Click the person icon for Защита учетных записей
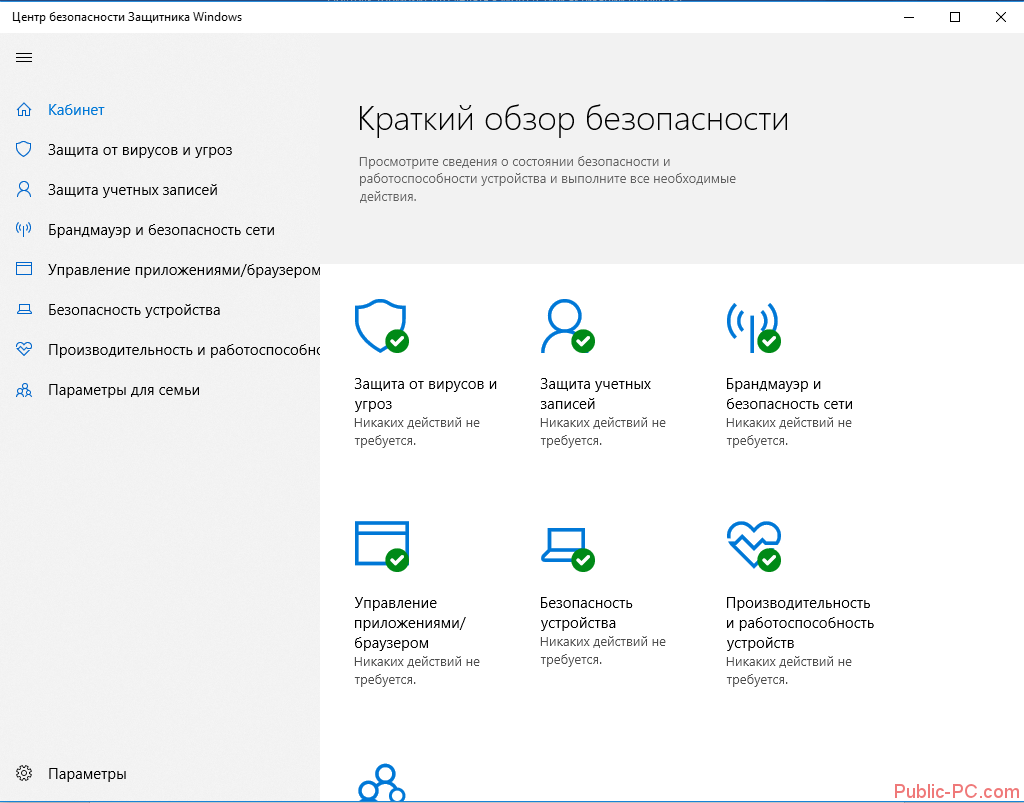 tap(24, 190)
